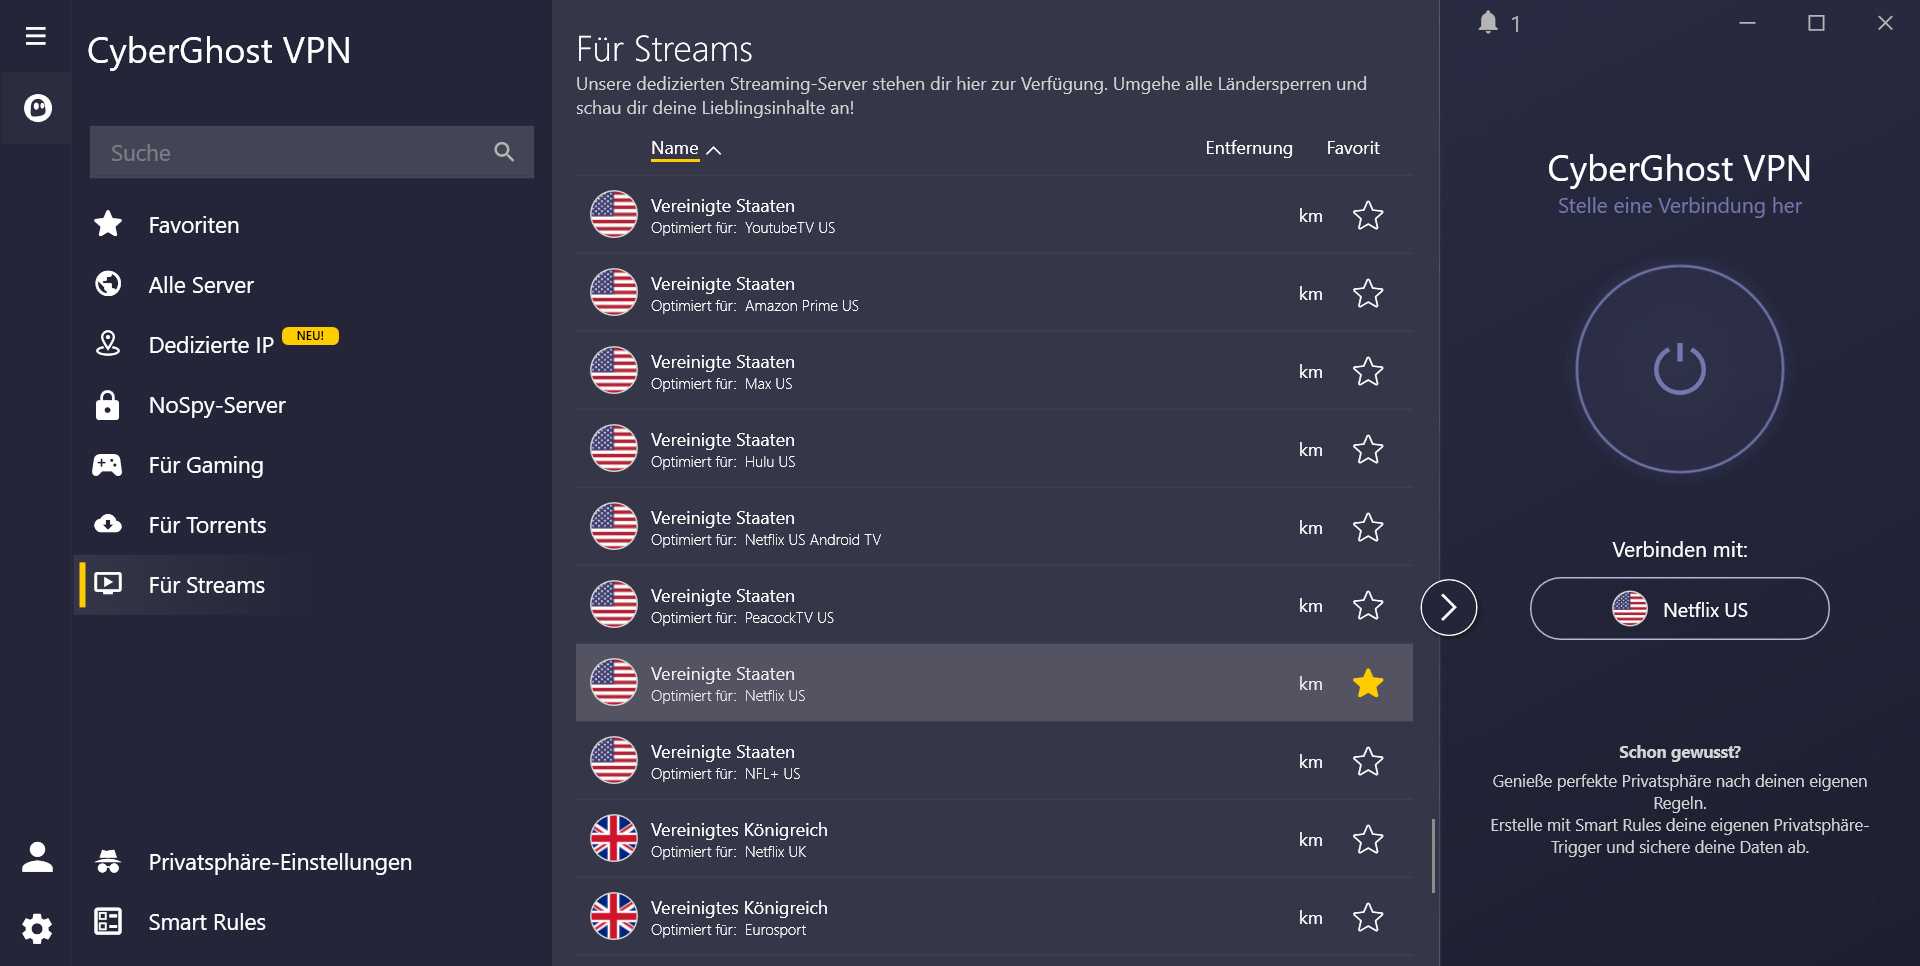Open notifications bell
The image size is (1920, 966).
(1488, 23)
